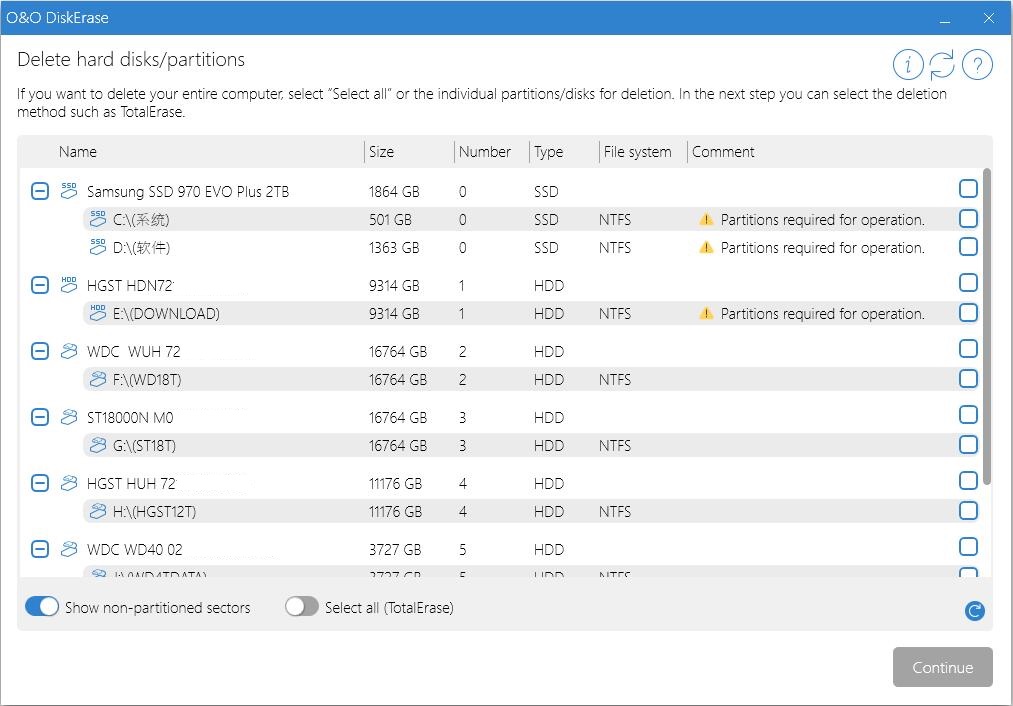The height and width of the screenshot is (706, 1013).
Task: Click the Comment column header
Action: [723, 151]
